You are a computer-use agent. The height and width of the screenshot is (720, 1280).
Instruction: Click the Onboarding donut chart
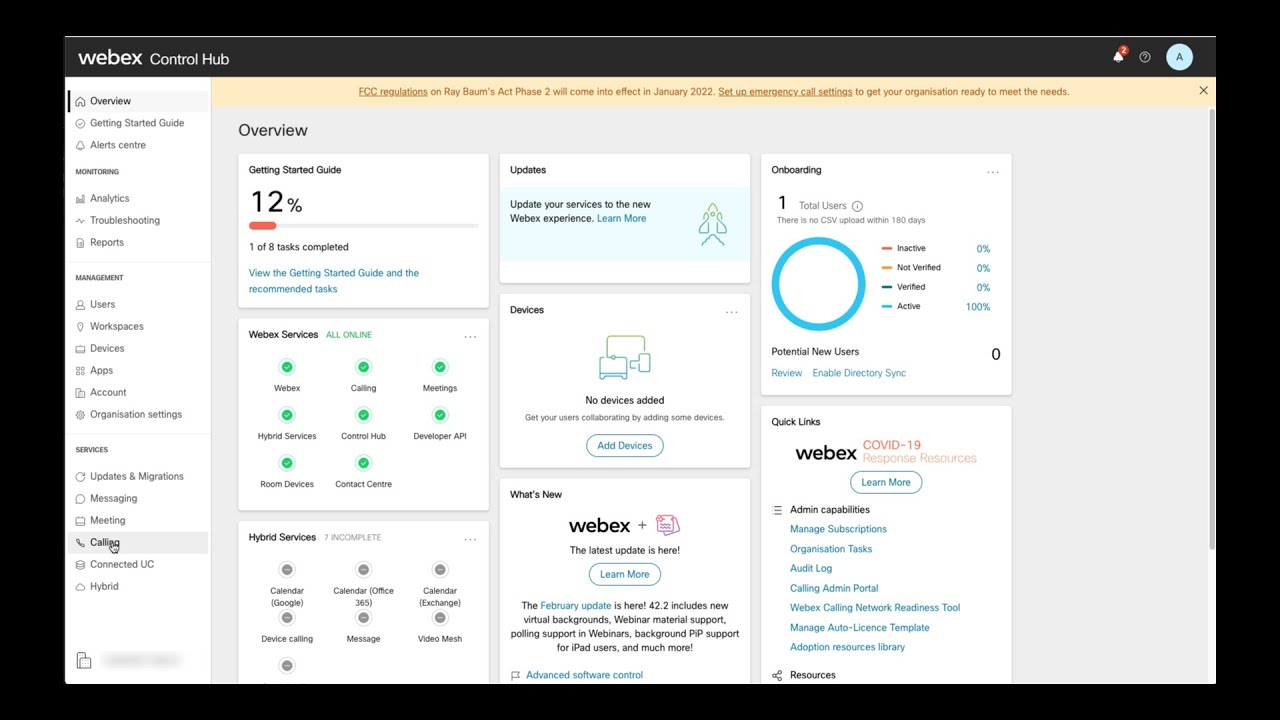click(x=818, y=284)
